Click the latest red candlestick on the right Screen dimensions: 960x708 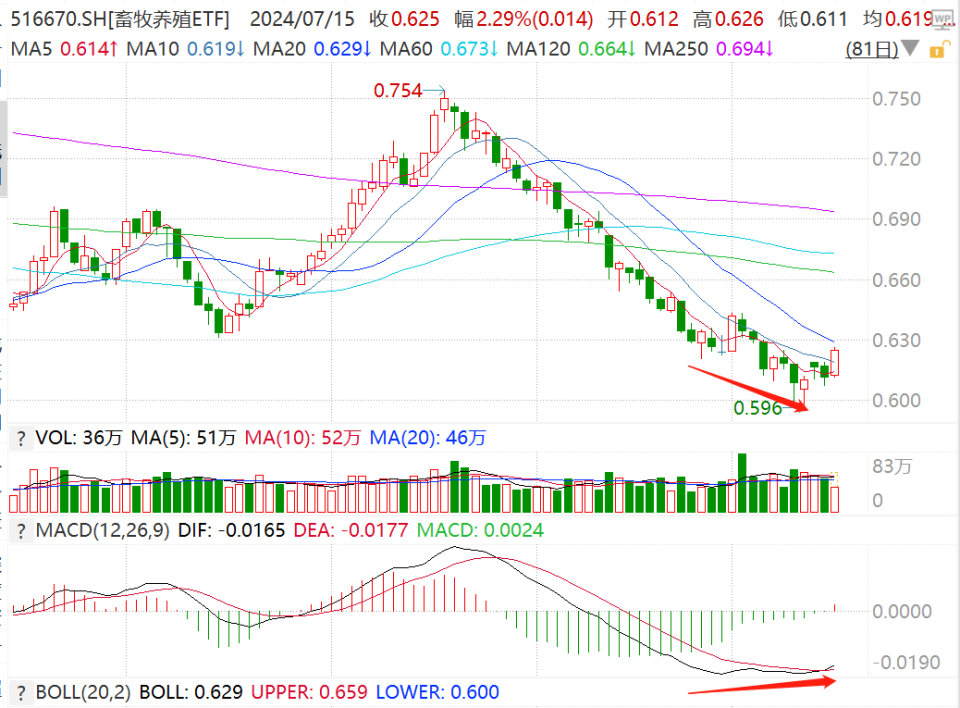[x=834, y=362]
